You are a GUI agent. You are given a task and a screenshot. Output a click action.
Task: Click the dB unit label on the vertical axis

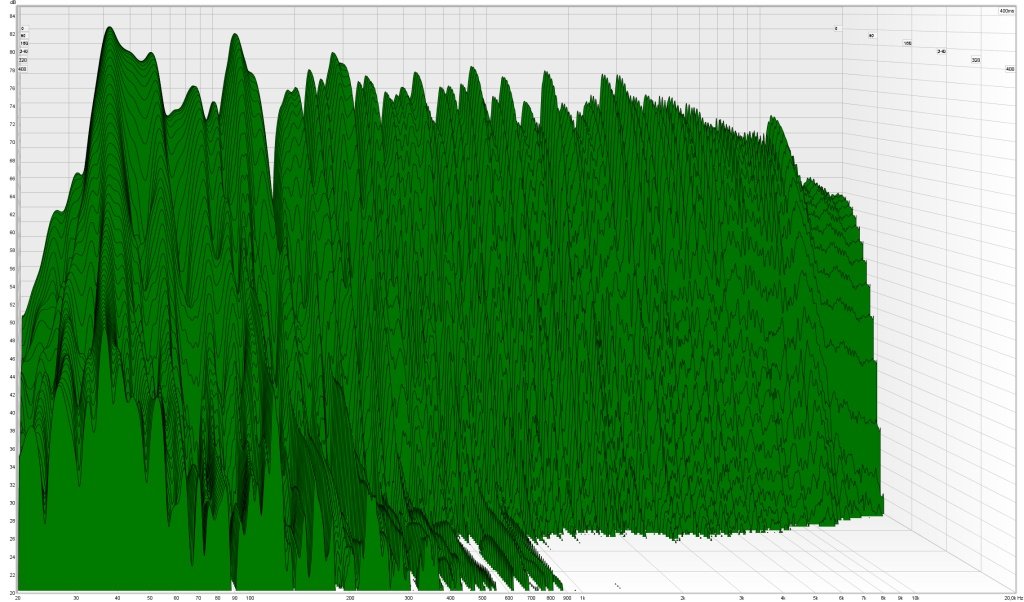[13, 3]
